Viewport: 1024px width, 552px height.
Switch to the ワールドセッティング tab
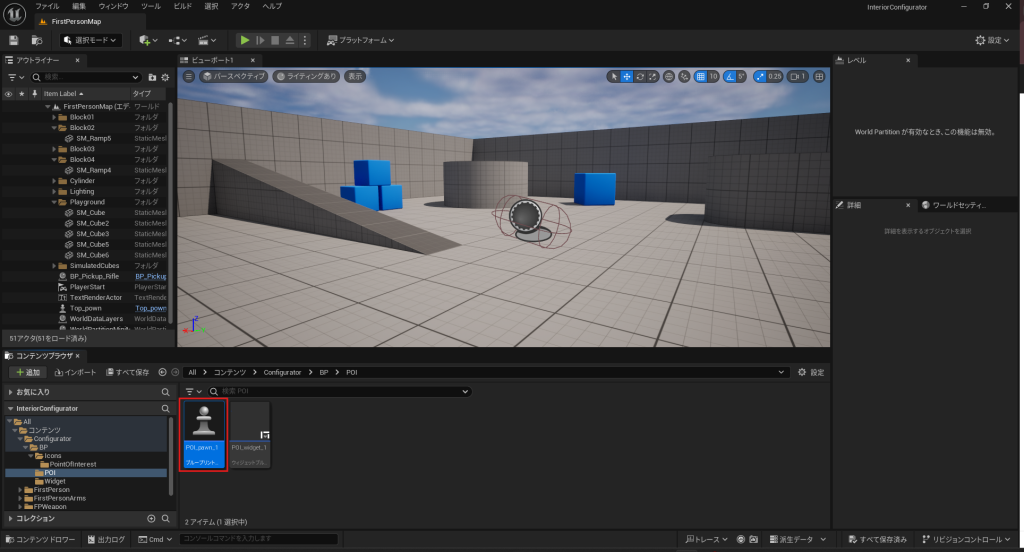[958, 205]
